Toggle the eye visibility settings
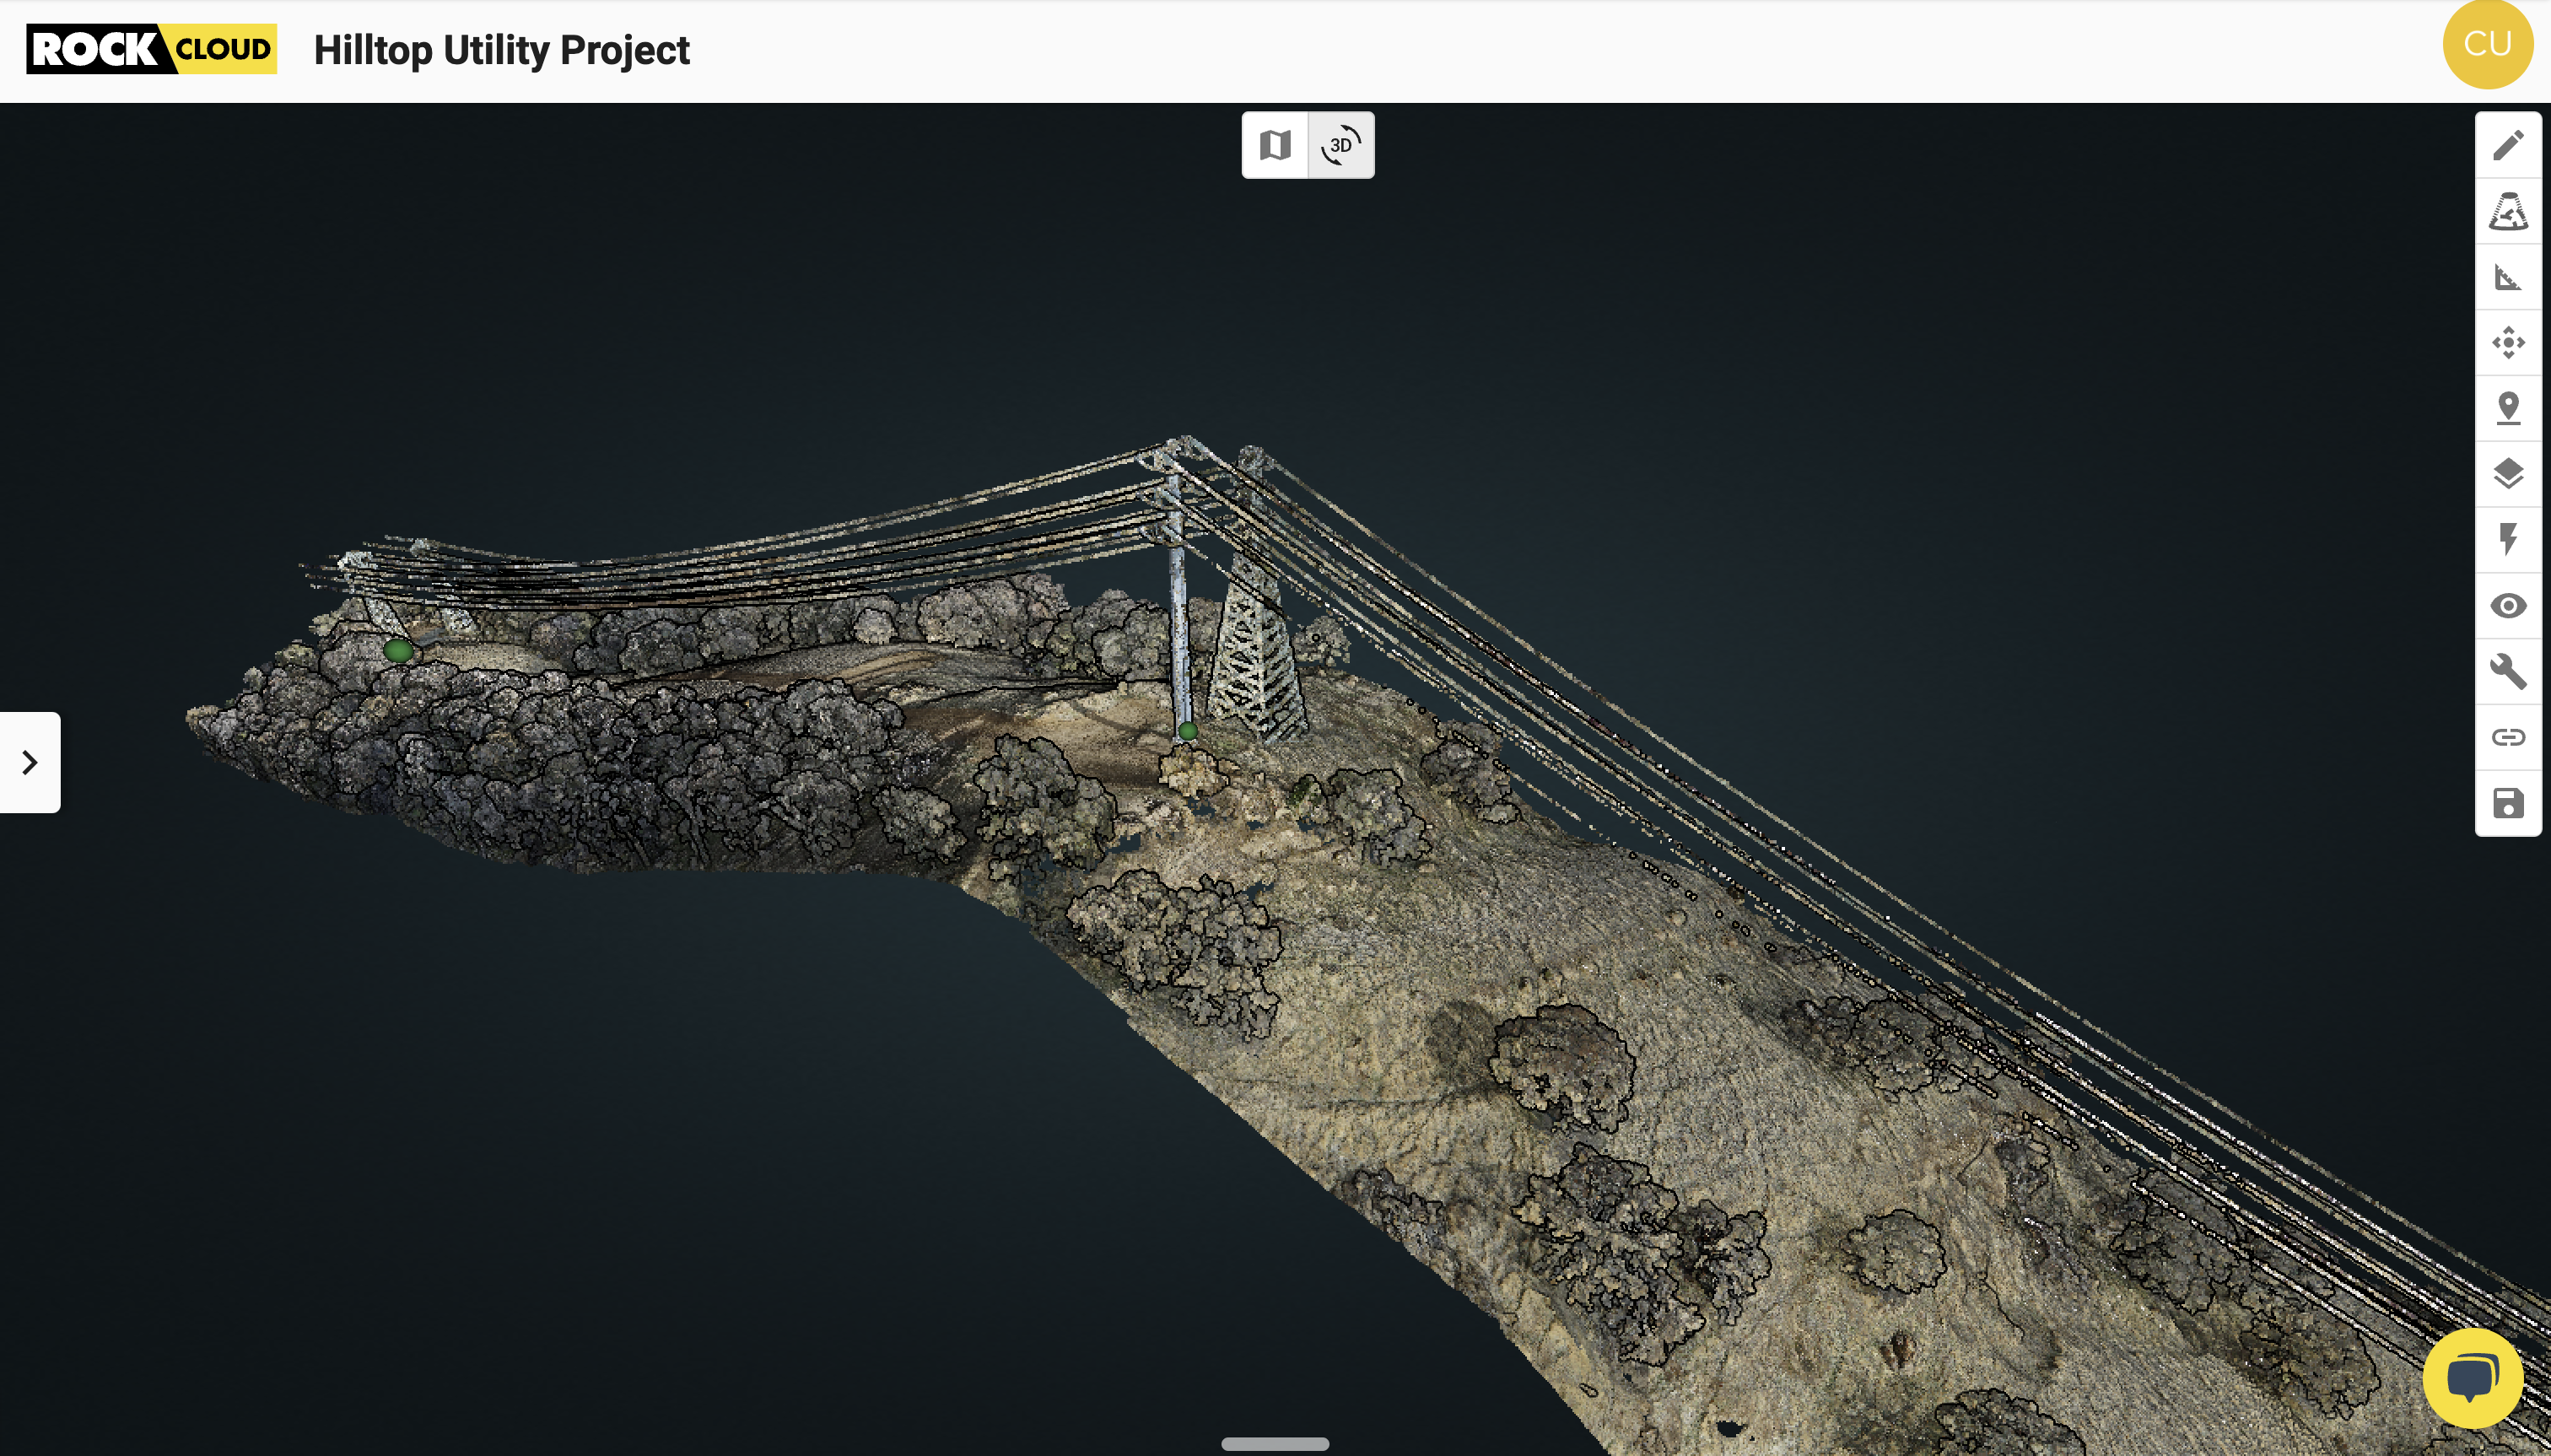The height and width of the screenshot is (1456, 2551). click(2508, 606)
